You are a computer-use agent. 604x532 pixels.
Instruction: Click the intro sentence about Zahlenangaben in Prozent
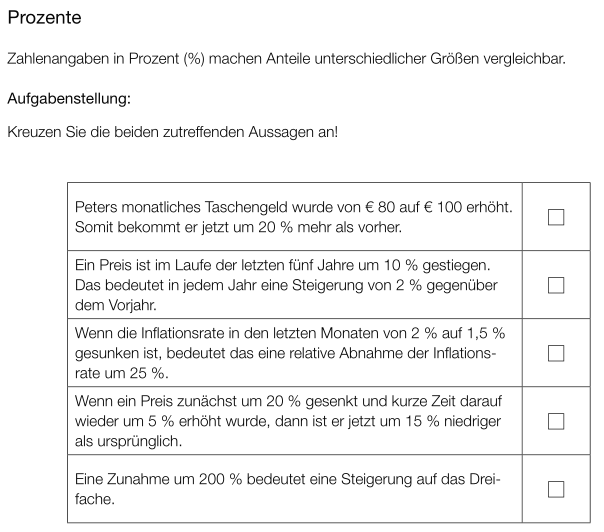[286, 59]
